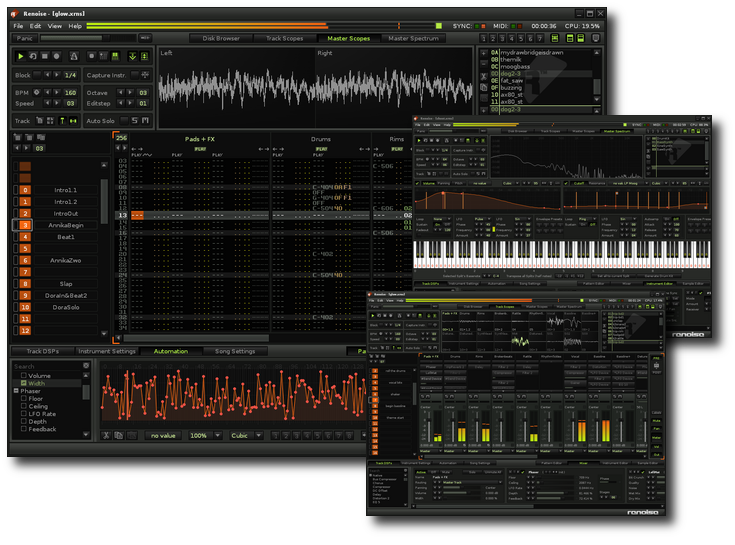The height and width of the screenshot is (545, 735).
Task: Toggle the Auto Solo switch
Action: point(124,121)
